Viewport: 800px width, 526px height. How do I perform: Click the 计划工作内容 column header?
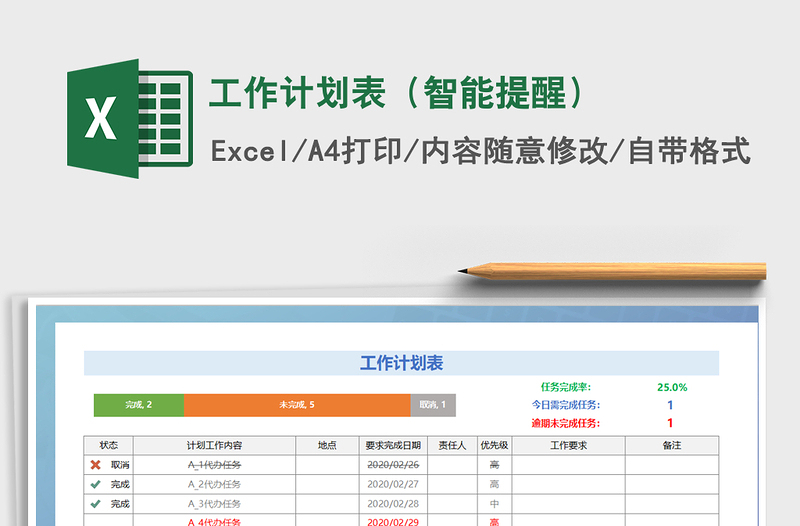[214, 445]
